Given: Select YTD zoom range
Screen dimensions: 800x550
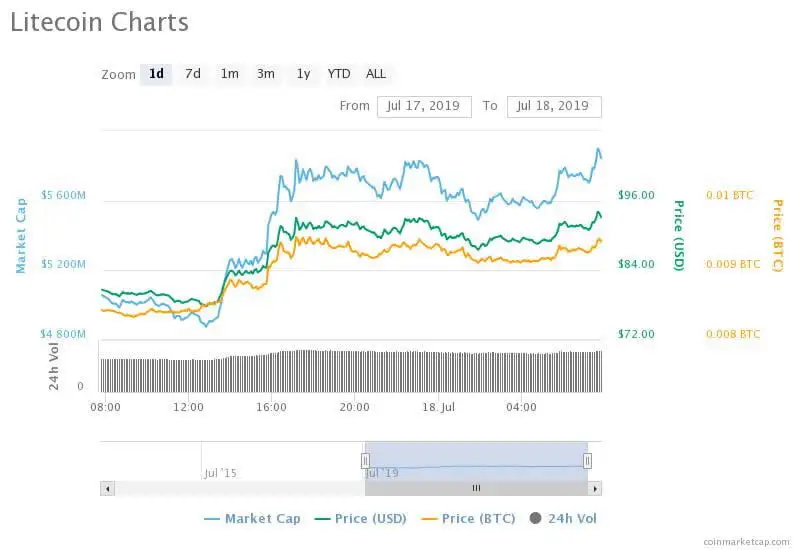Looking at the screenshot, I should pyautogui.click(x=339, y=74).
